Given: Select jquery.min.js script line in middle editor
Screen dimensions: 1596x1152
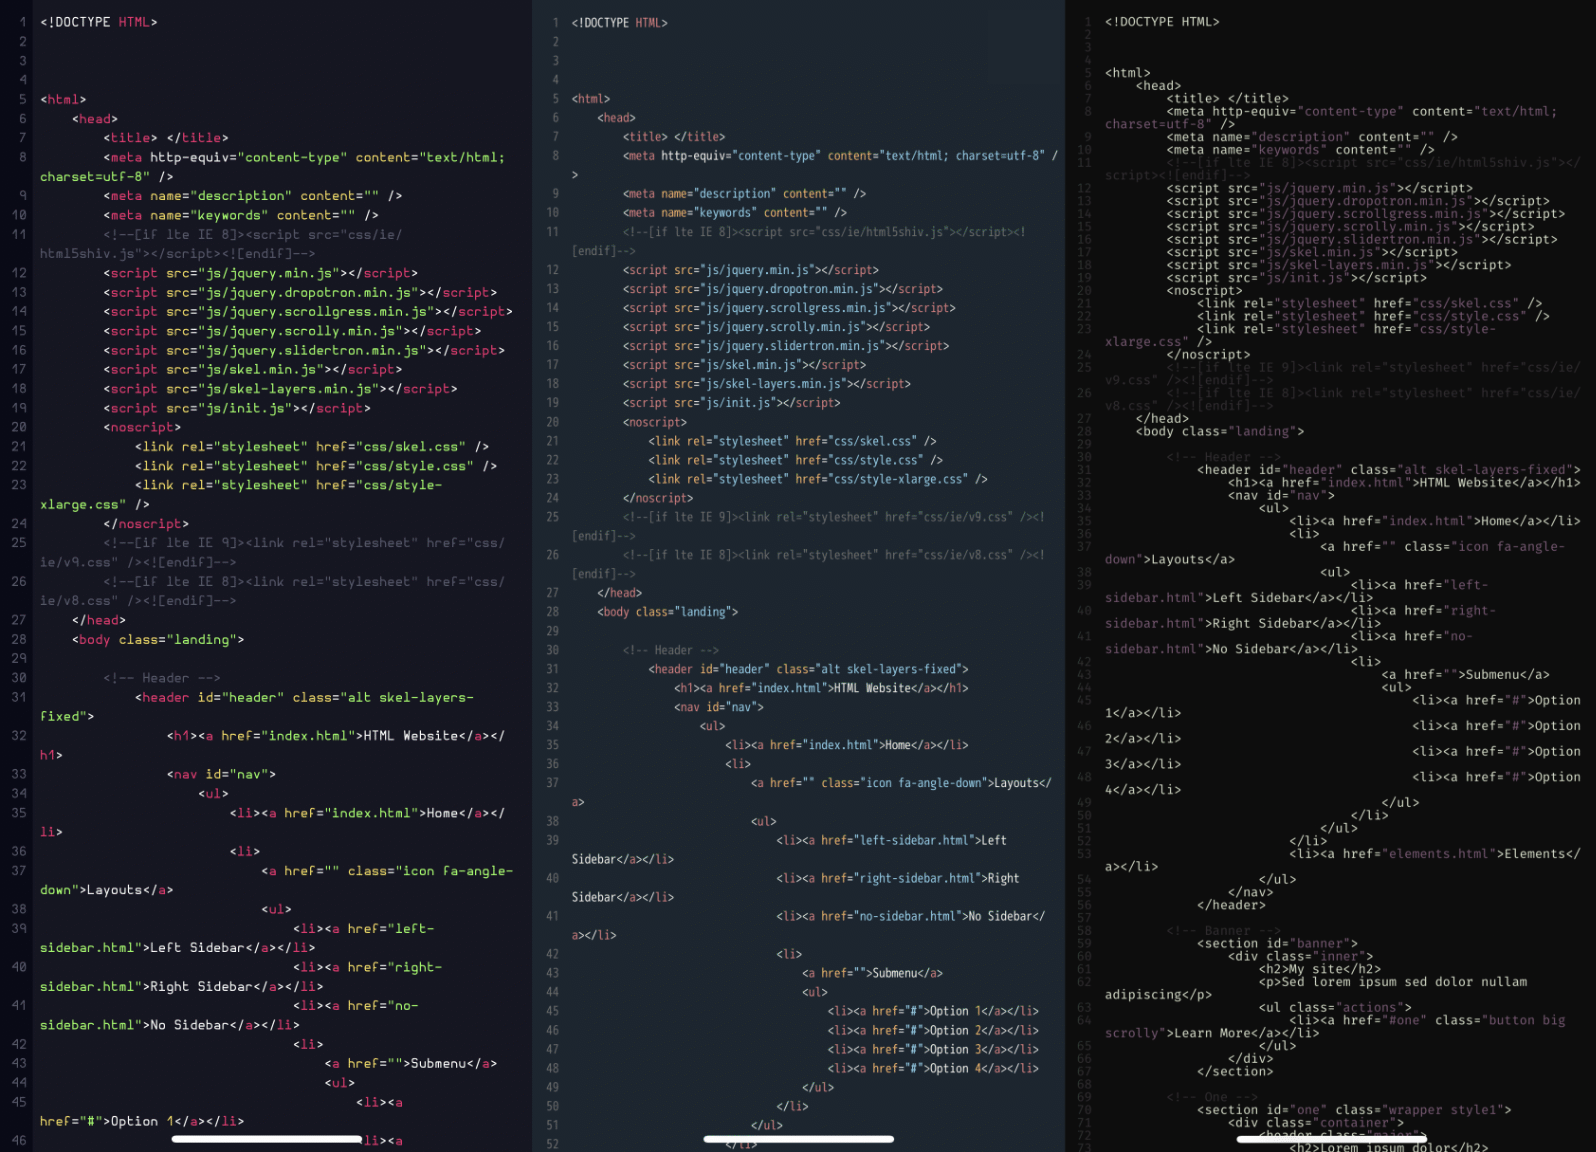Looking at the screenshot, I should pyautogui.click(x=751, y=270).
